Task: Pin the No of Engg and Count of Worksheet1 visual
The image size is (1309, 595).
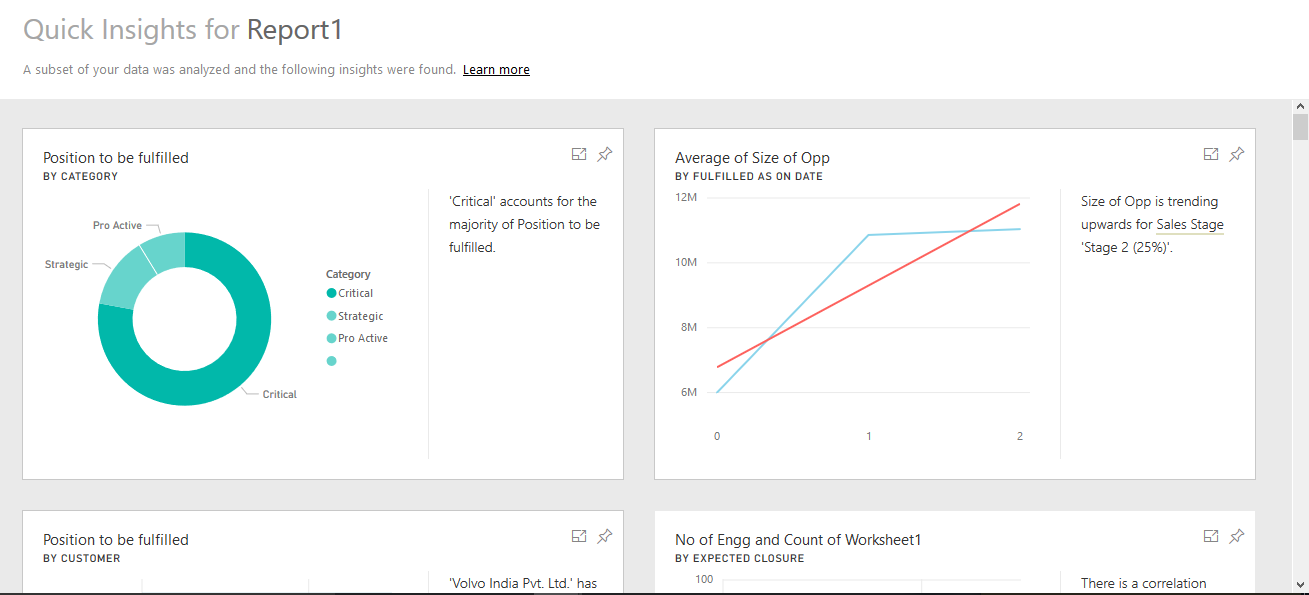Action: pyautogui.click(x=1237, y=536)
